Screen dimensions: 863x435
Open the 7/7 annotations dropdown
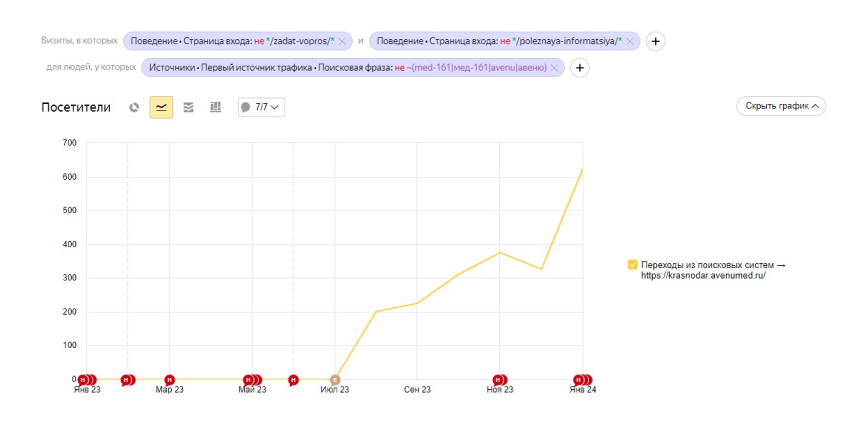click(x=261, y=107)
